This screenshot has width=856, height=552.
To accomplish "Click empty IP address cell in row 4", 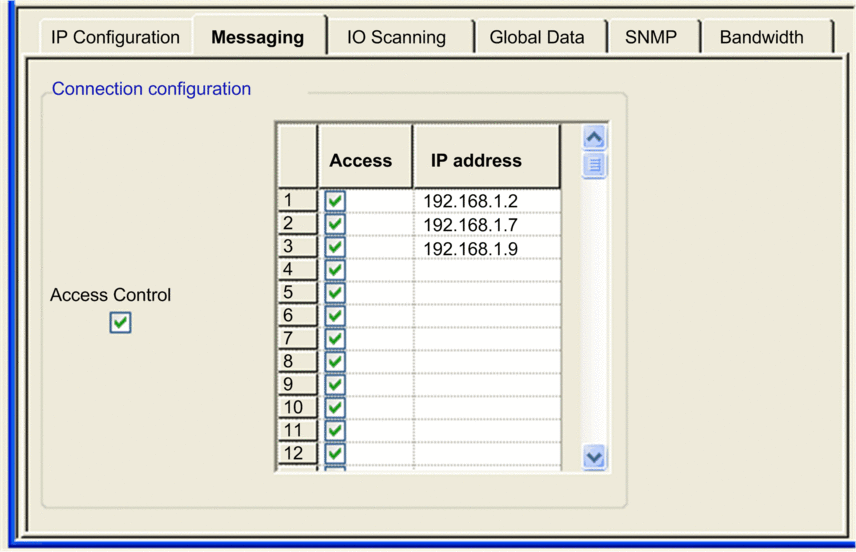I will (486, 270).
